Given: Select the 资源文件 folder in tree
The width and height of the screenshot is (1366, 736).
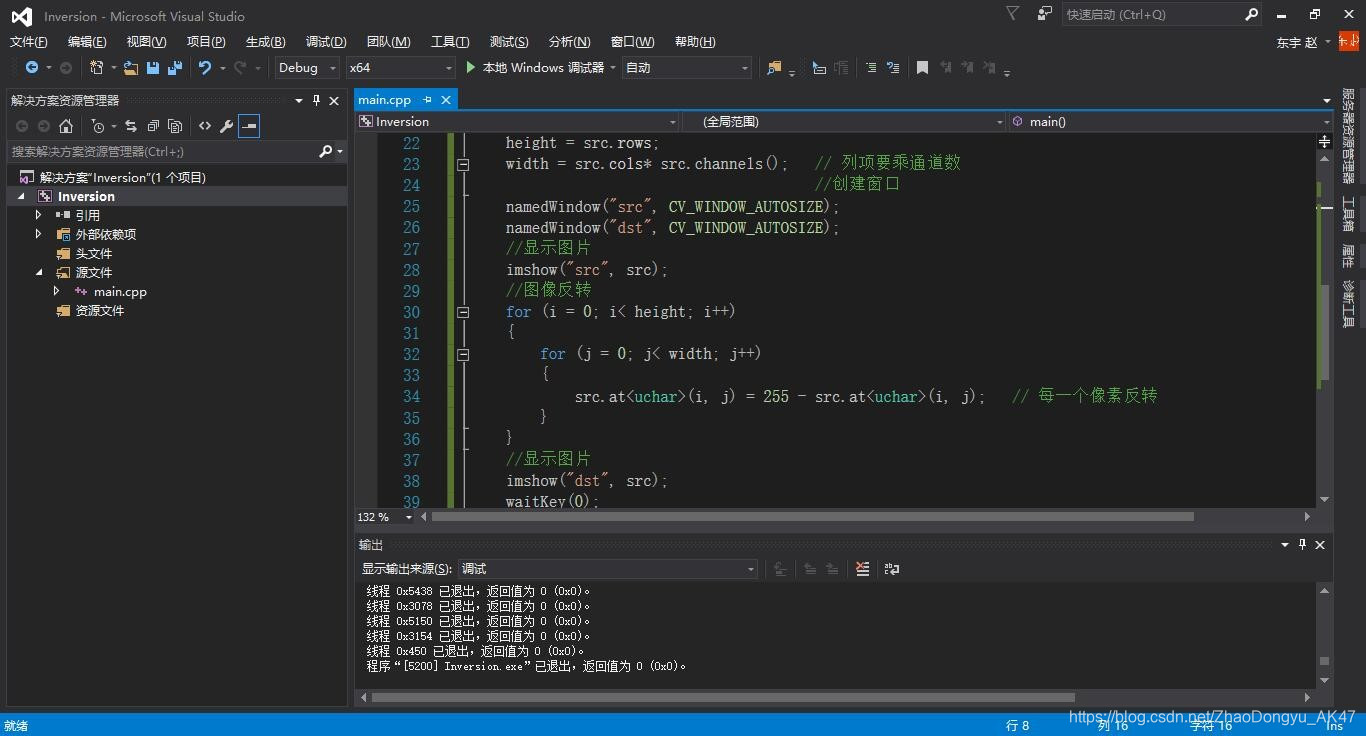Looking at the screenshot, I should tap(90, 310).
